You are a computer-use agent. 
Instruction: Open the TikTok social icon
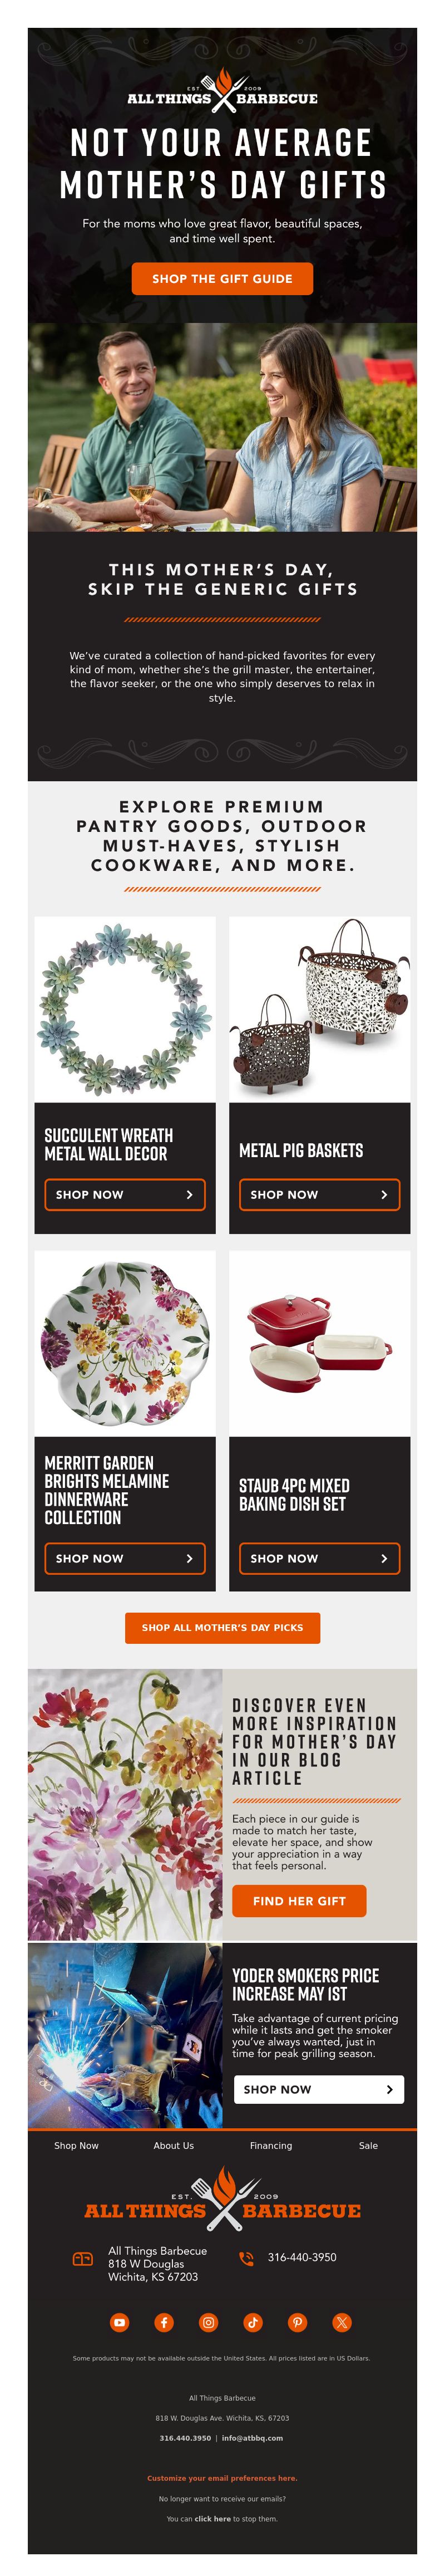coord(253,2323)
